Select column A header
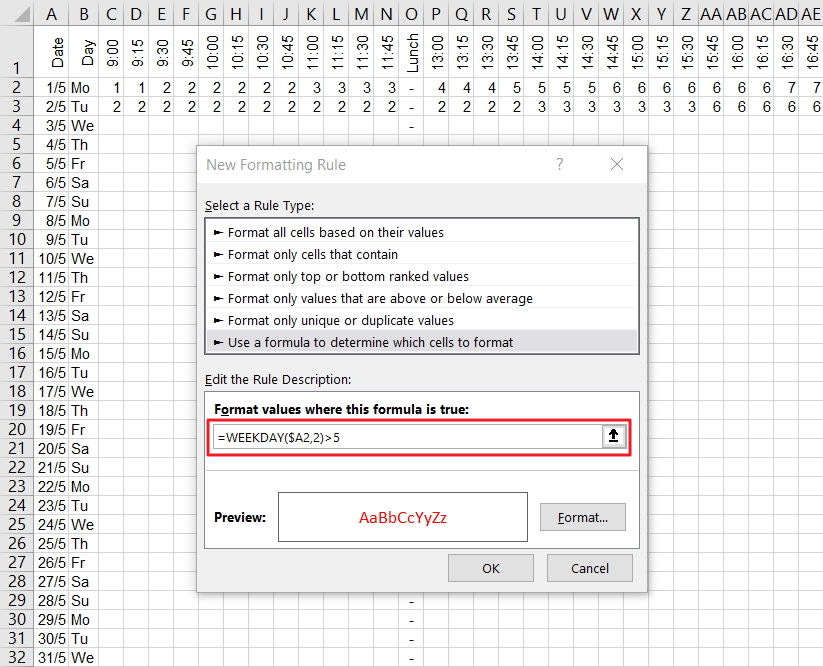Screen dimensions: 823x667 coord(51,14)
